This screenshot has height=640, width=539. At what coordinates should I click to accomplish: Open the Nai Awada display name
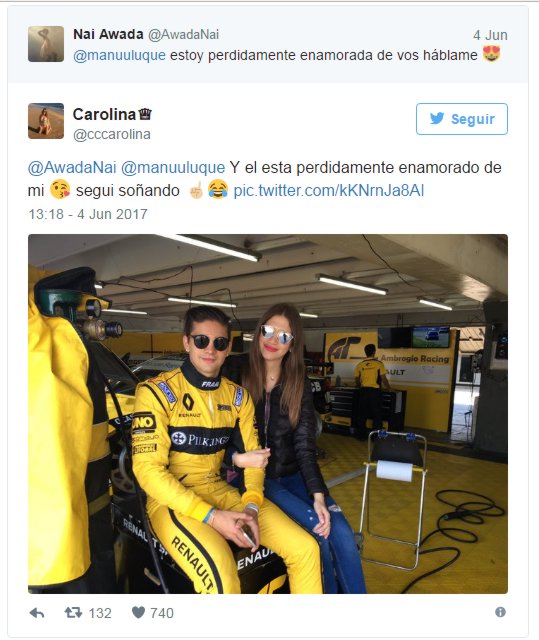pos(108,34)
